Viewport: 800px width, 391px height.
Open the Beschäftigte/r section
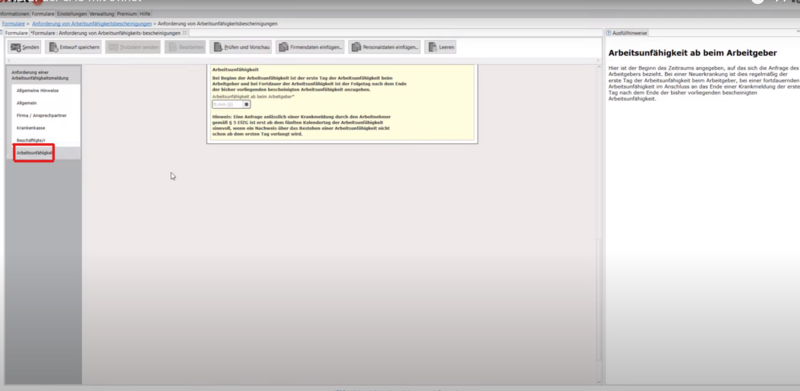point(31,140)
